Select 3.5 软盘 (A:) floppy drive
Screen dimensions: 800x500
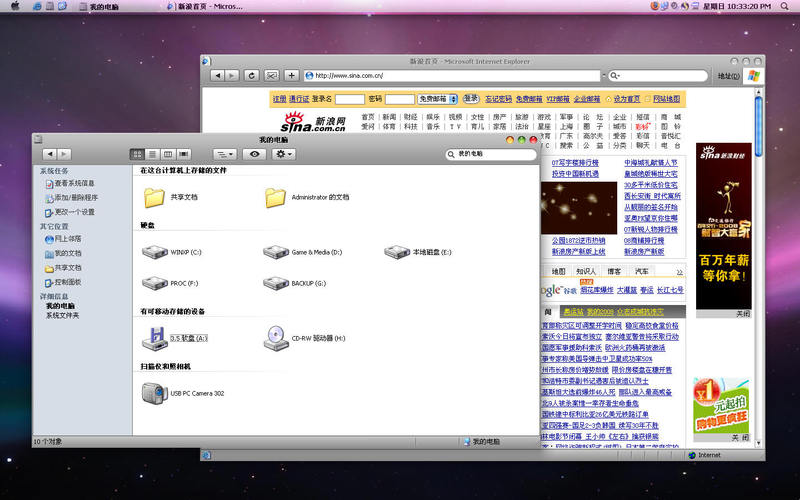point(174,338)
